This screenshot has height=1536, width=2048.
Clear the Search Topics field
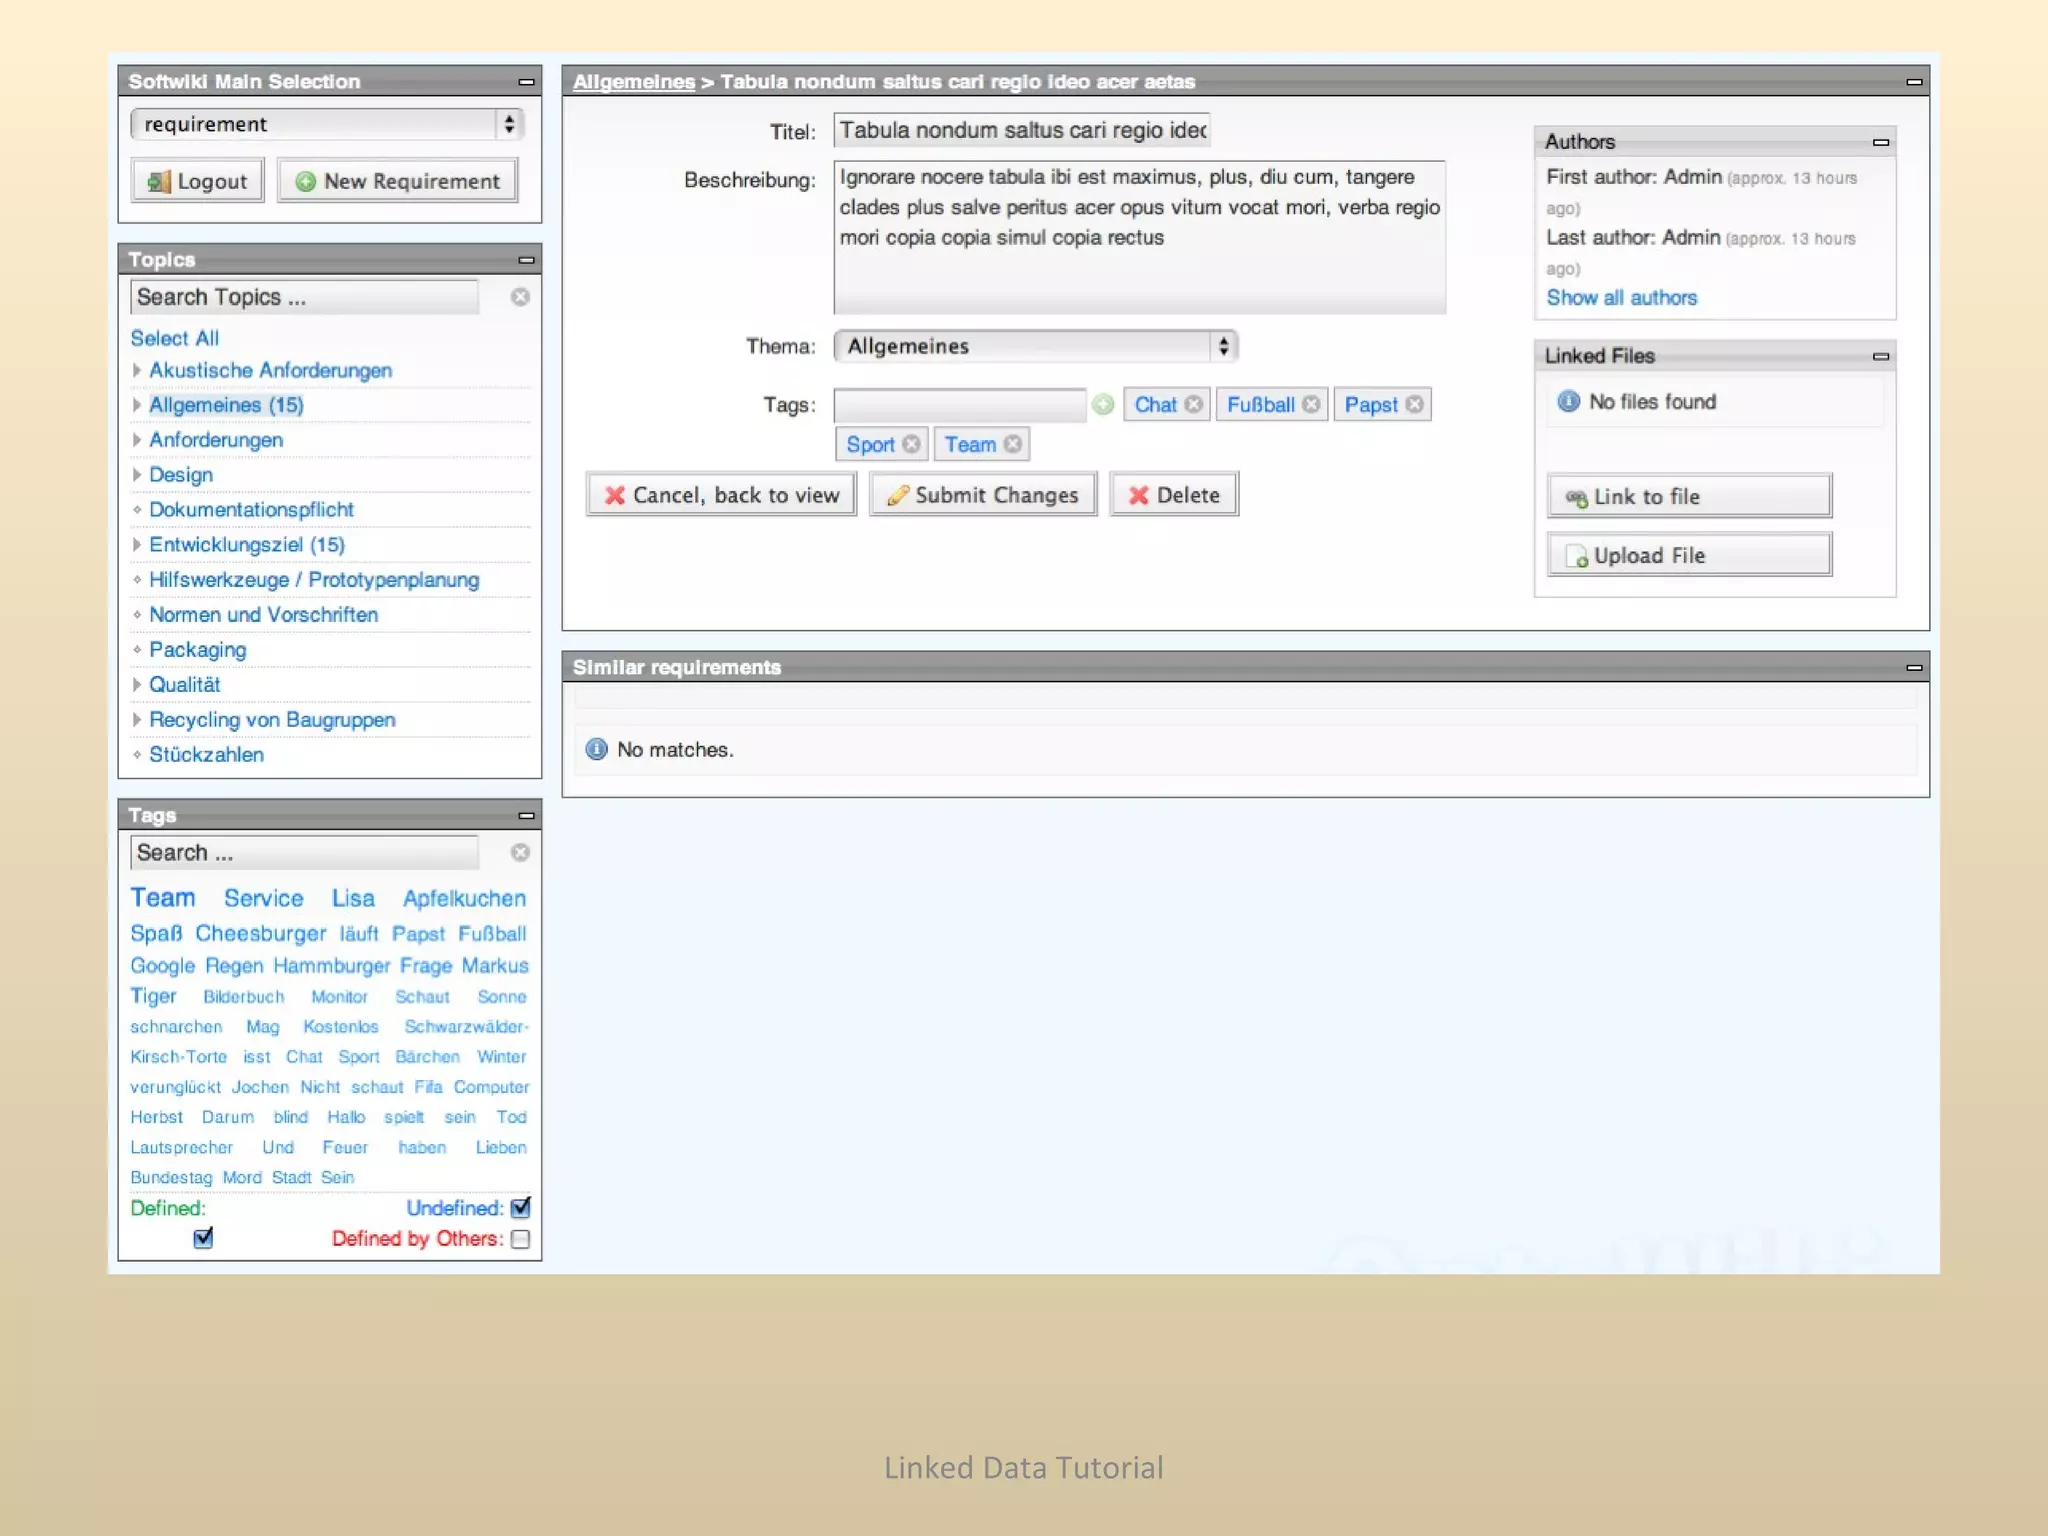coord(520,297)
